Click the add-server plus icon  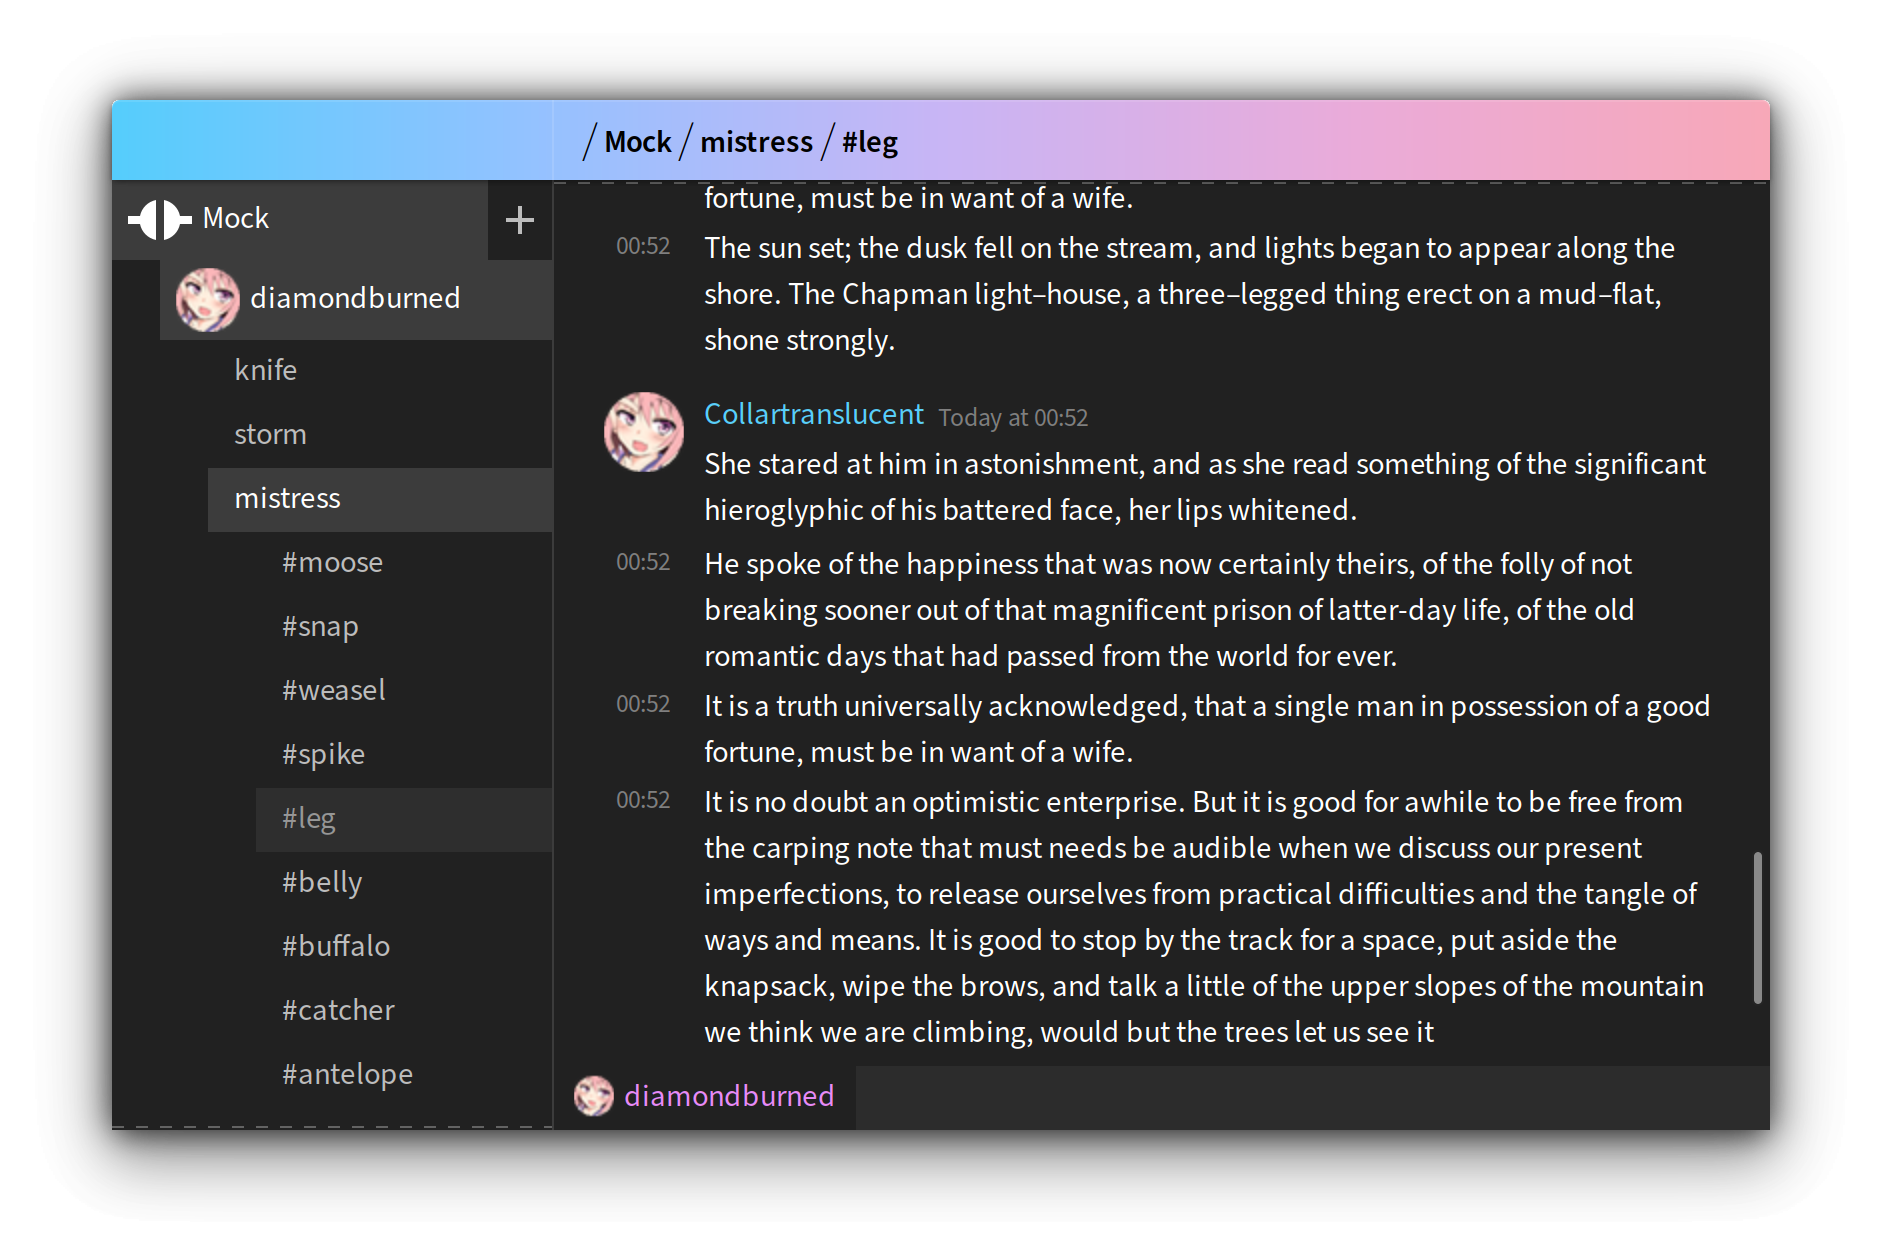click(x=519, y=219)
